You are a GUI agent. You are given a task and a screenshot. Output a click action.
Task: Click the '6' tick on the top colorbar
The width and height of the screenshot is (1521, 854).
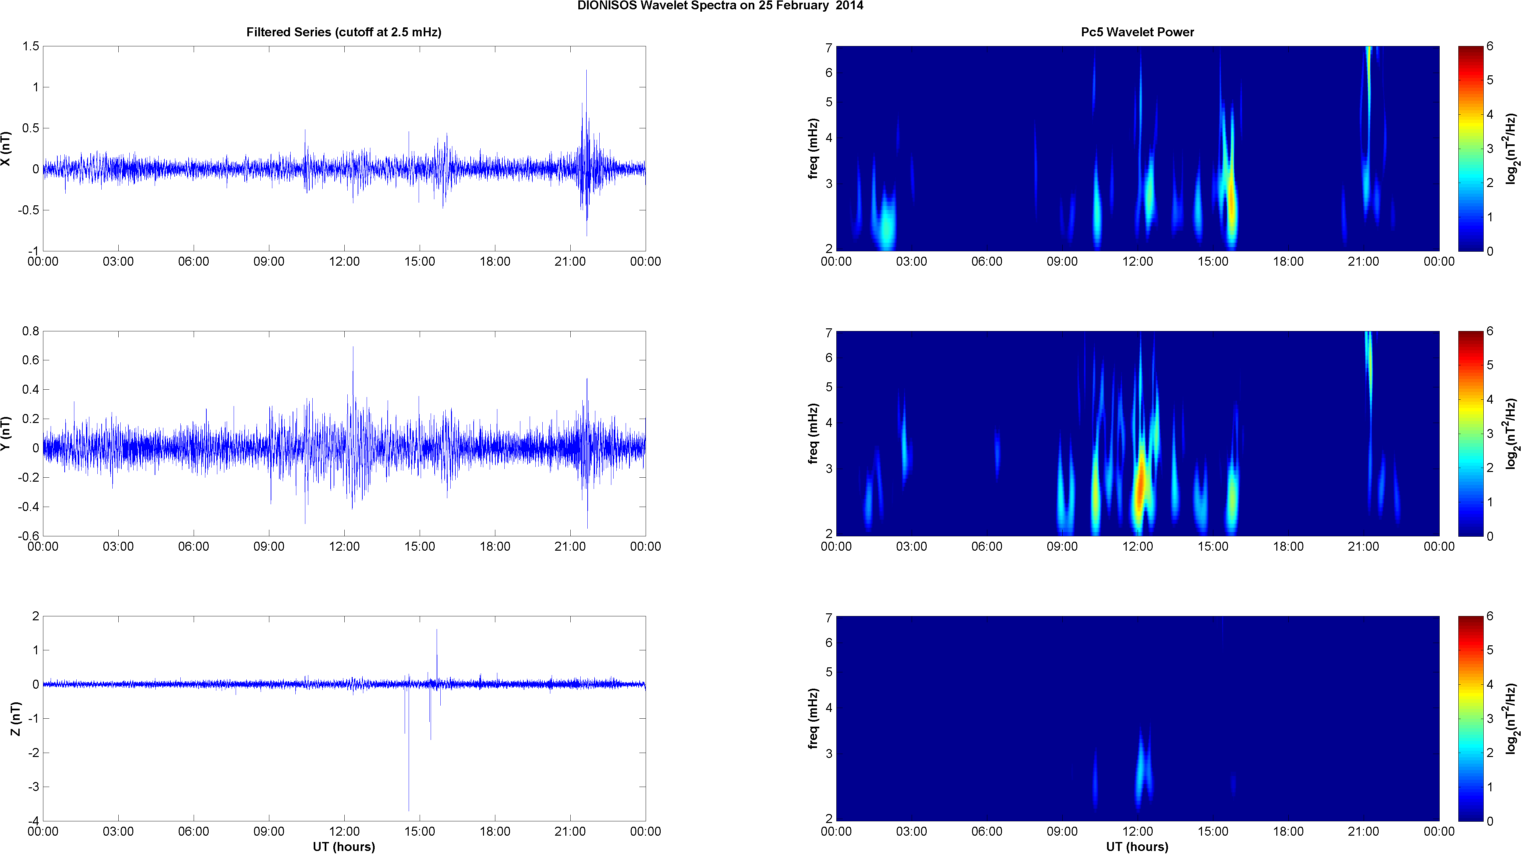coord(1490,47)
